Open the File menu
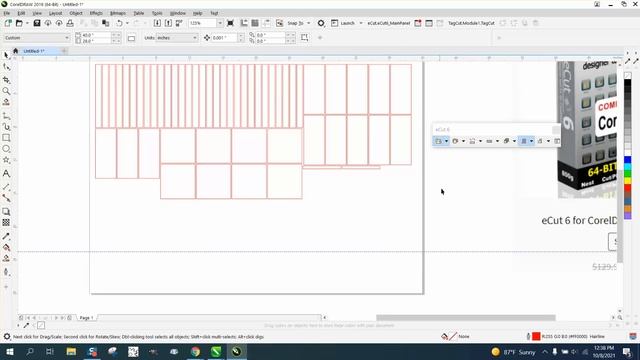 tap(7, 13)
